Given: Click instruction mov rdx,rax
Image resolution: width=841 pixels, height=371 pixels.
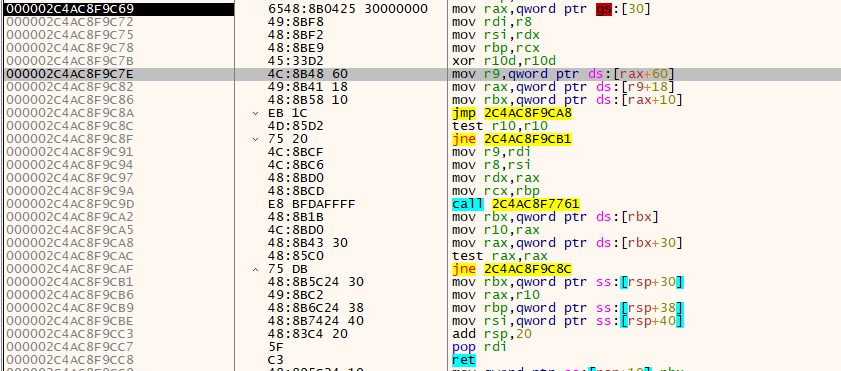Looking at the screenshot, I should 496,178.
